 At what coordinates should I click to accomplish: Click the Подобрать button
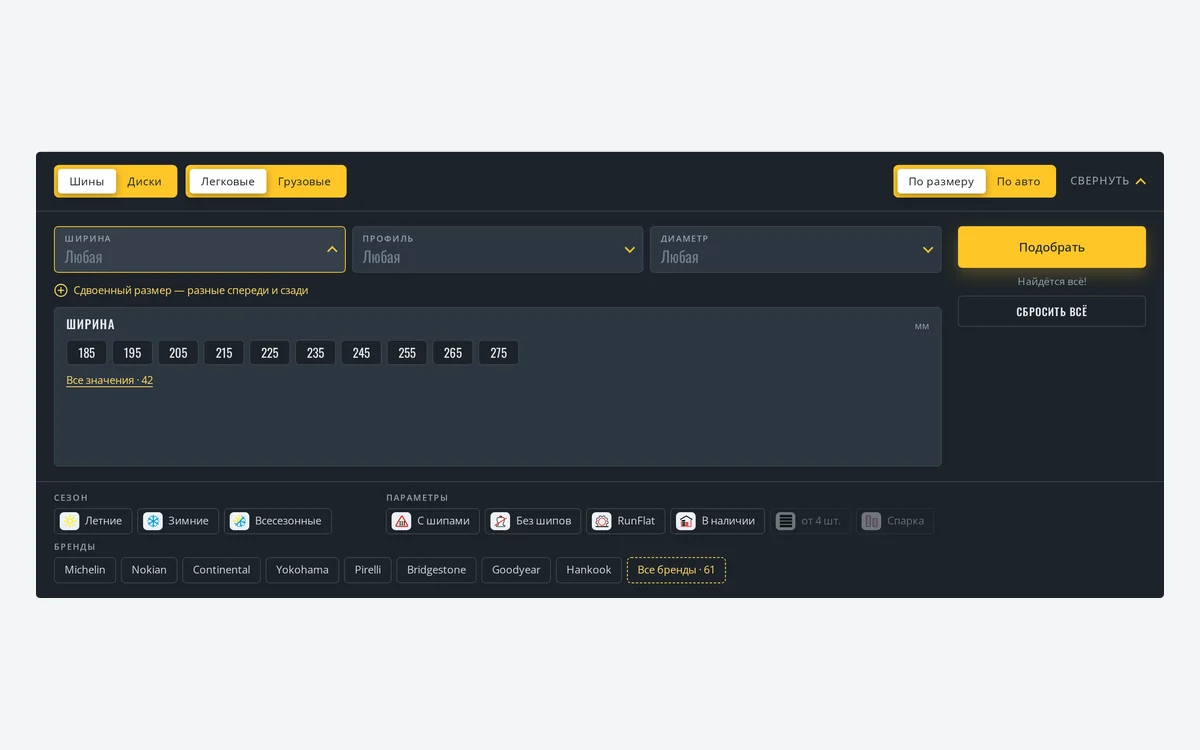click(x=1052, y=247)
